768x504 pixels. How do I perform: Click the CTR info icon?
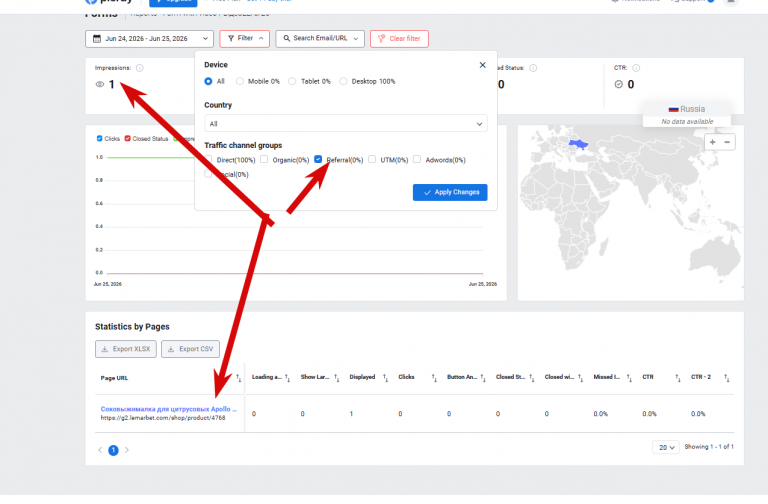[636, 68]
